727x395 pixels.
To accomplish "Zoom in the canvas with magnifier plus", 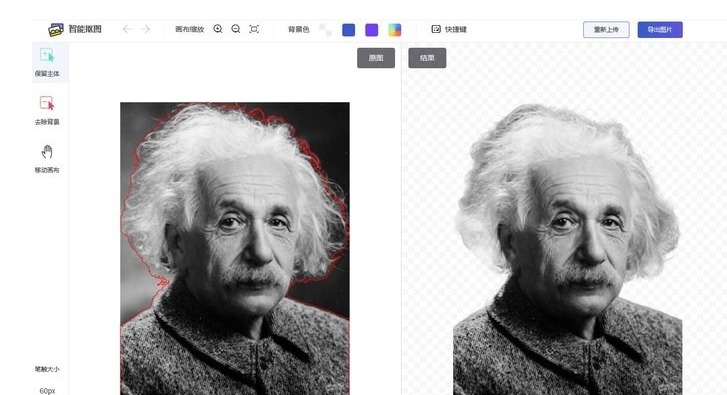I will (218, 29).
